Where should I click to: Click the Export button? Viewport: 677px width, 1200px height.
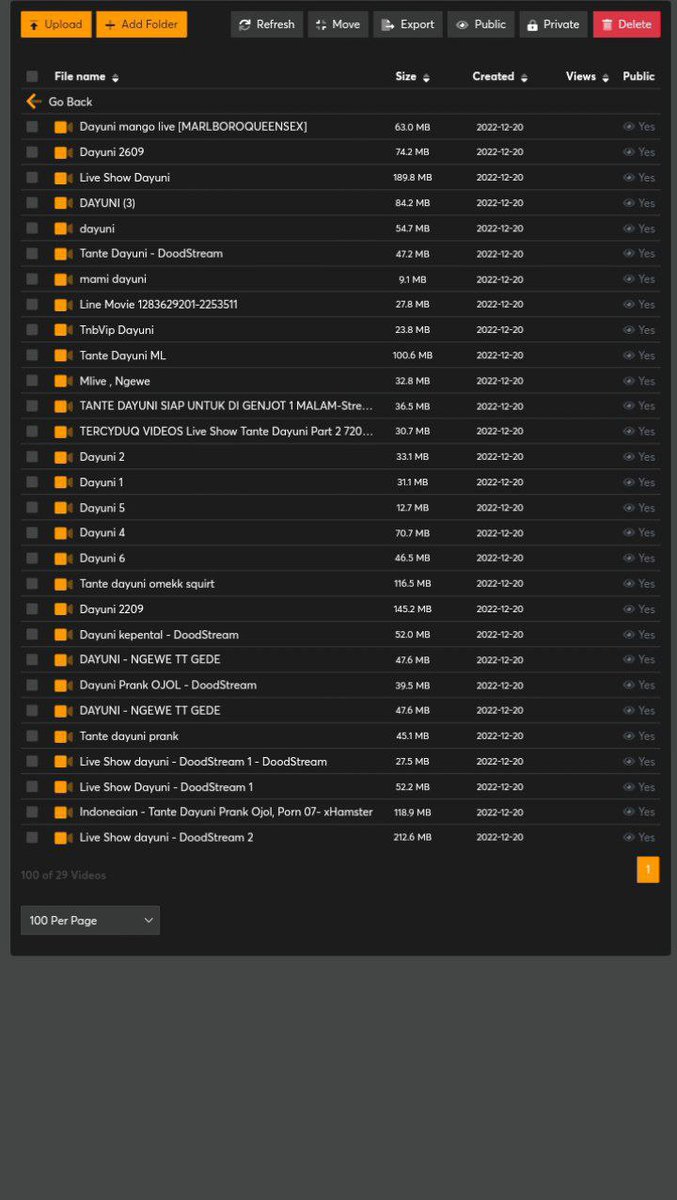[x=408, y=24]
